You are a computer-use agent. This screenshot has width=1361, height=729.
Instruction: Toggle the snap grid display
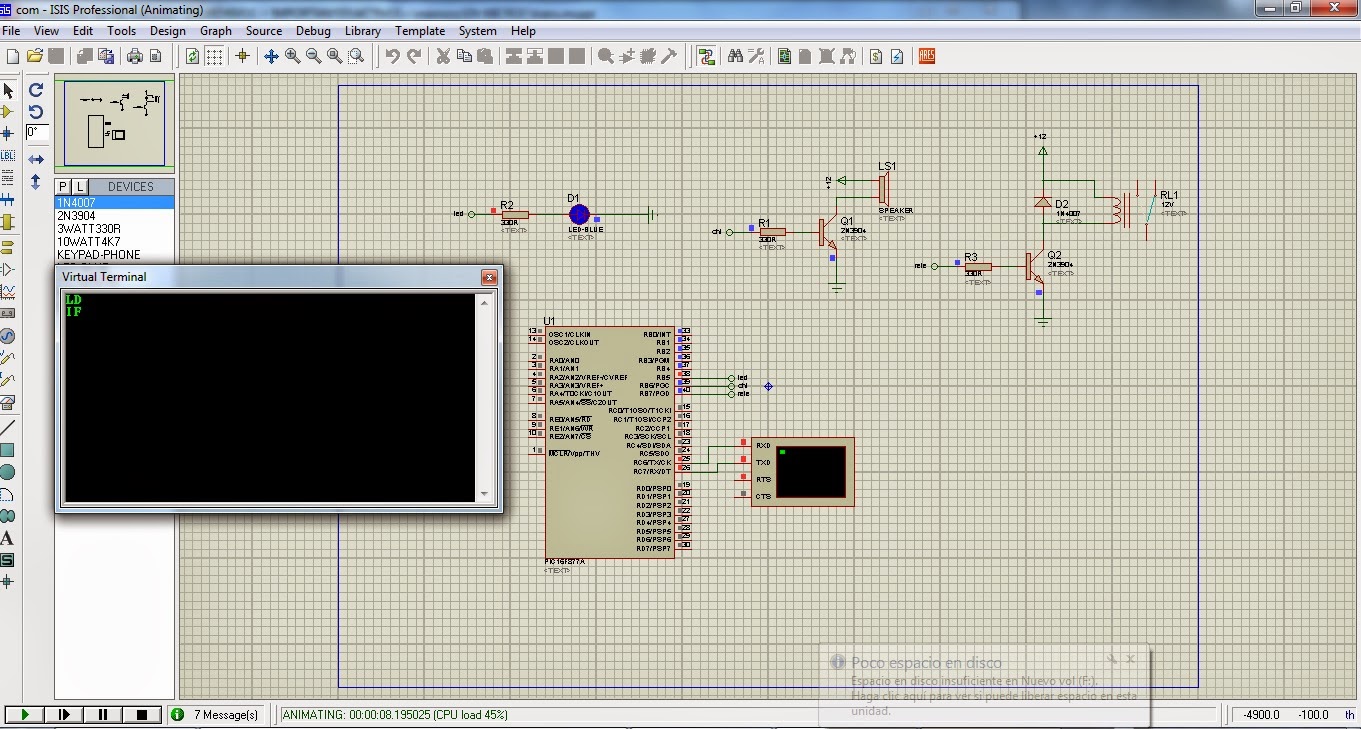(214, 57)
